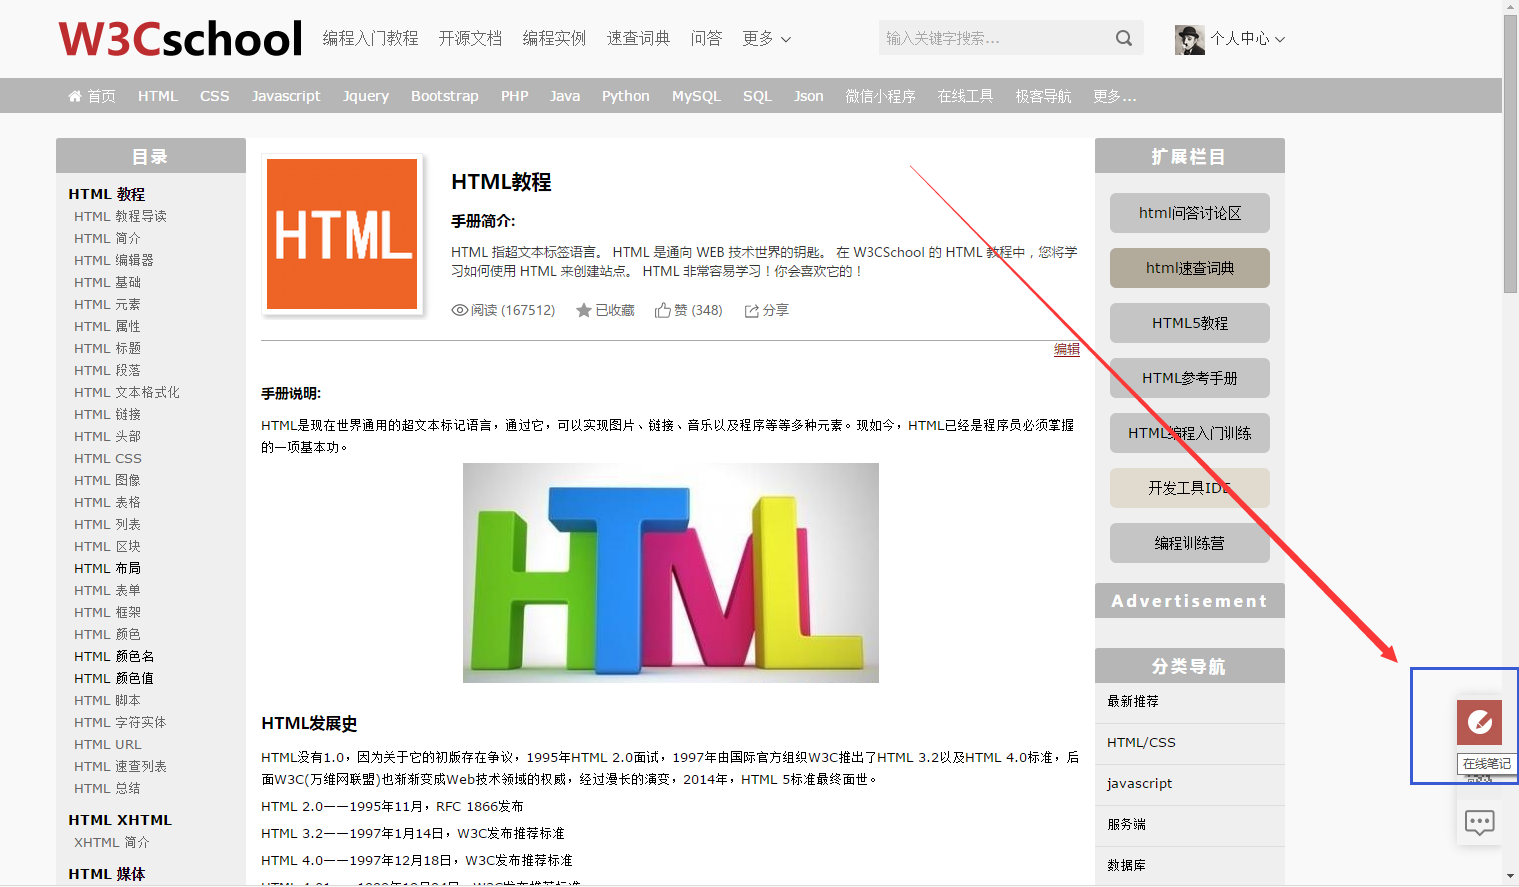Open the online notes pencil icon

point(1479,722)
